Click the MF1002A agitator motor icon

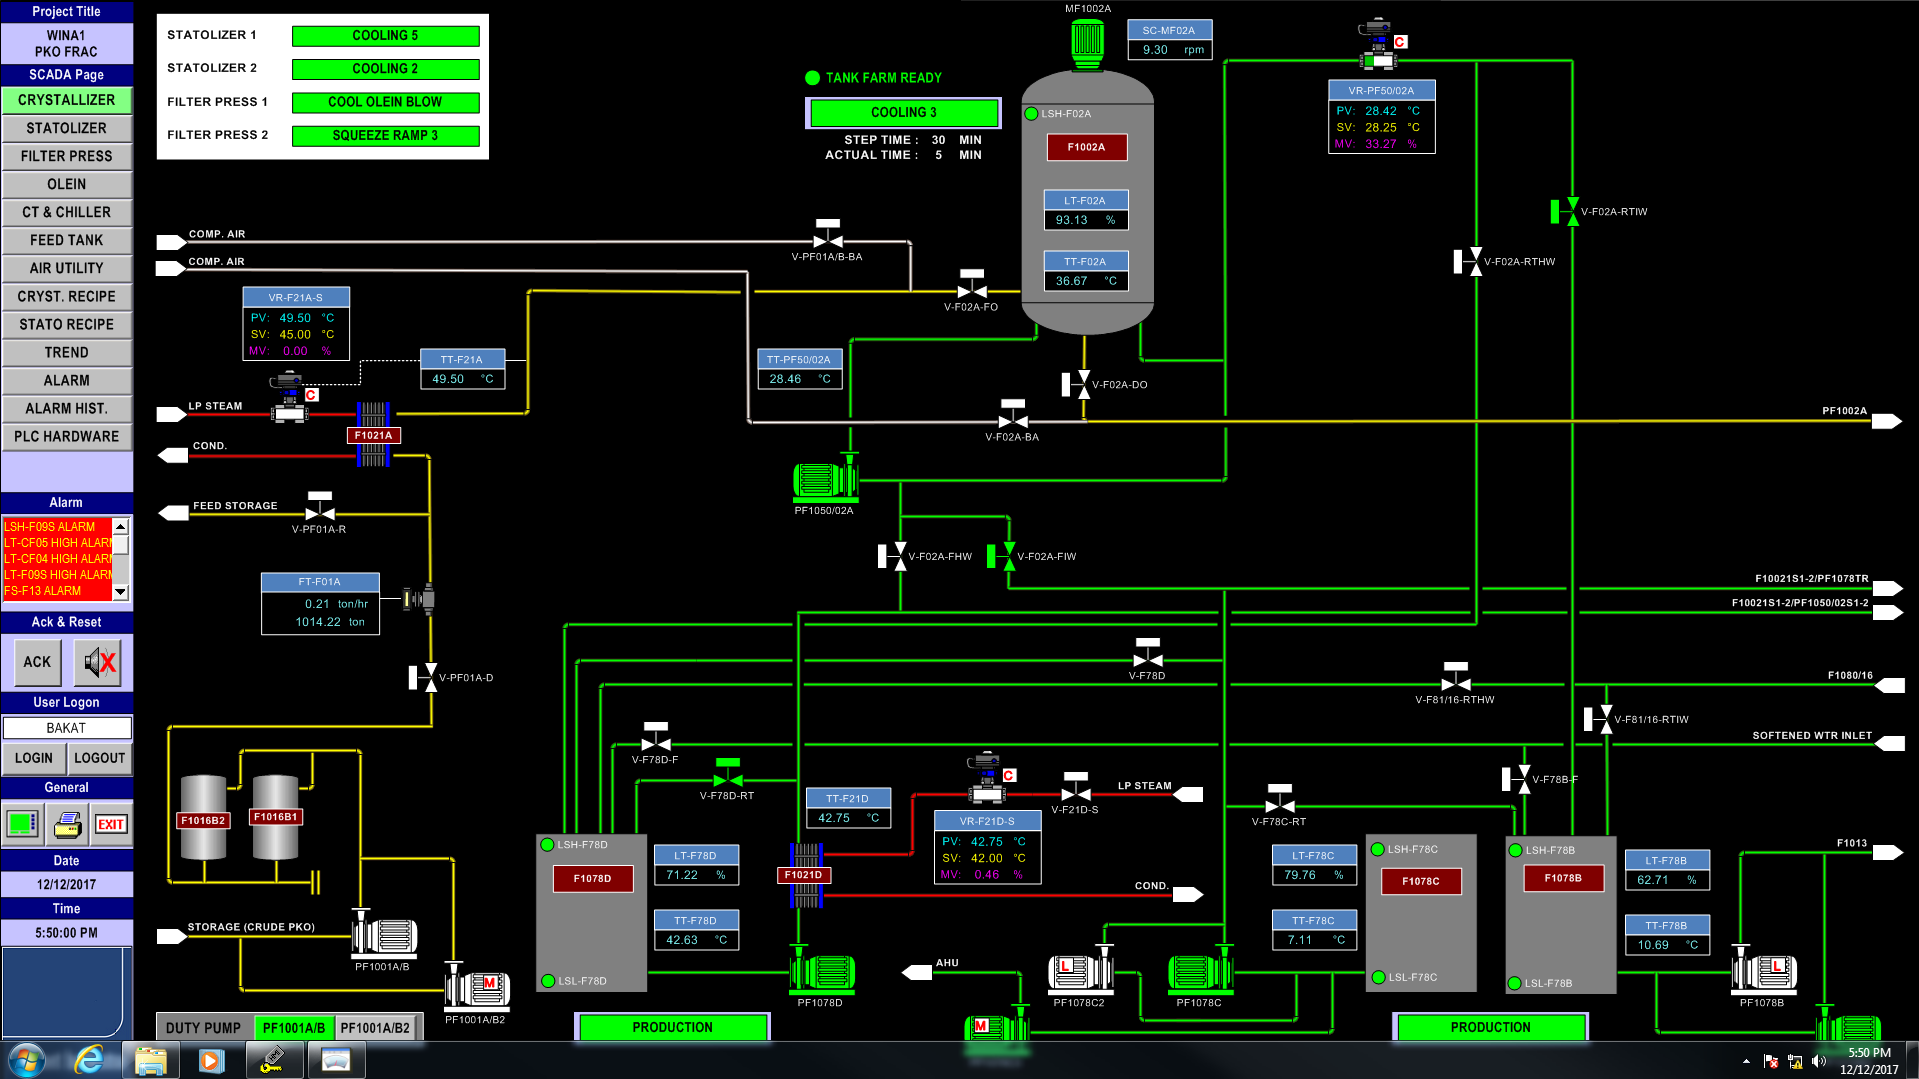pyautogui.click(x=1087, y=42)
